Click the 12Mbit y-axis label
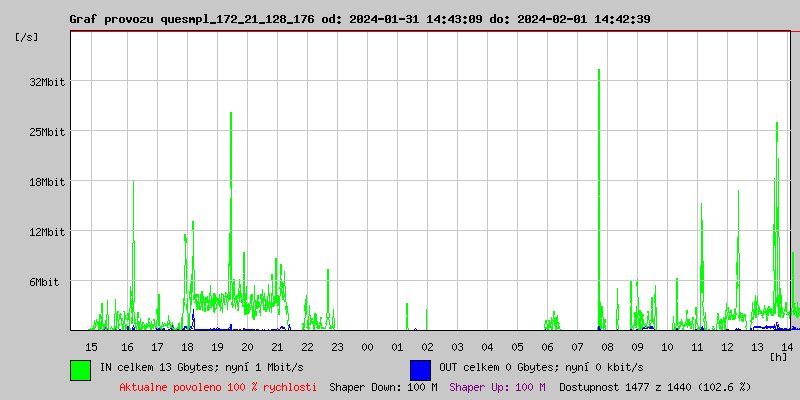This screenshot has height=400, width=800. click(47, 232)
